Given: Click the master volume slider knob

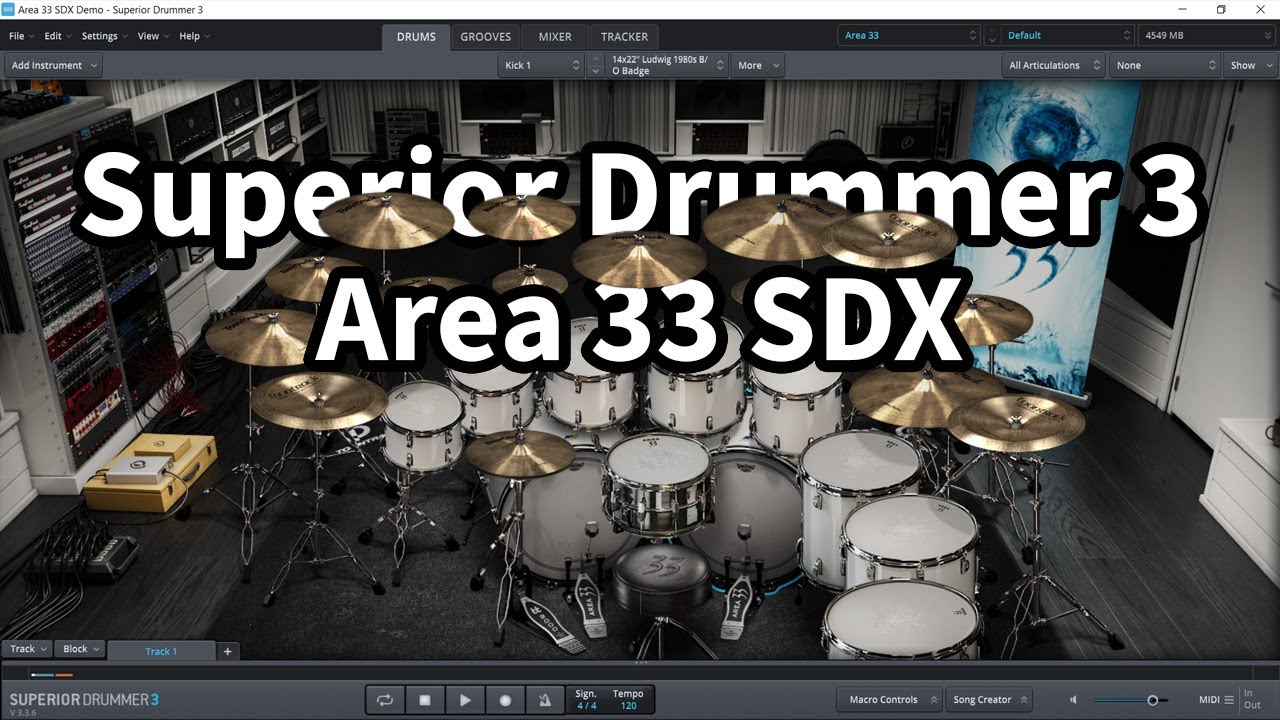Looking at the screenshot, I should click(x=1152, y=700).
